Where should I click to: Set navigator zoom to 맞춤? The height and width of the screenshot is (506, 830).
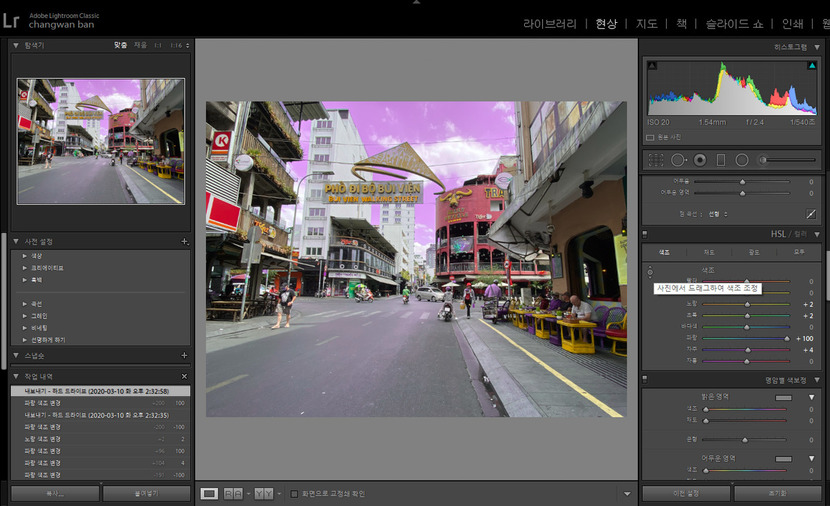120,46
